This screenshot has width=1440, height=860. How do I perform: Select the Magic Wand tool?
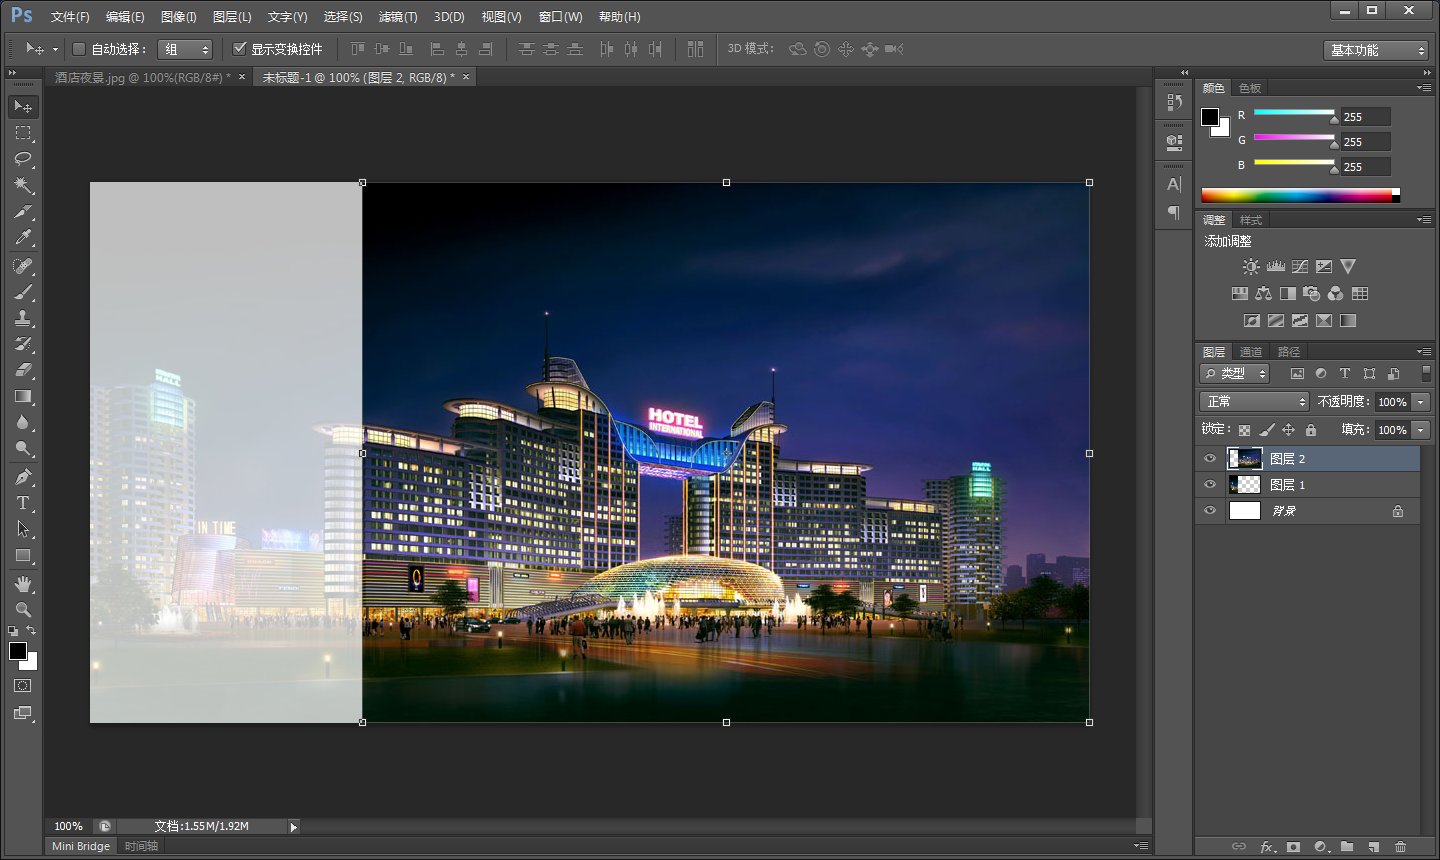tap(23, 185)
